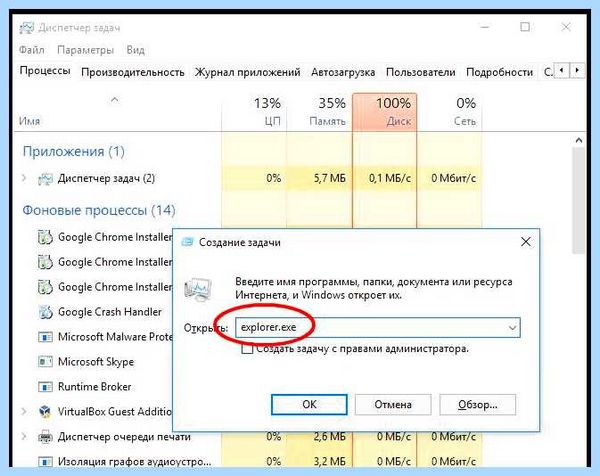
Task: Click the Изоляция графов аудиоустройств icon
Action: (x=45, y=461)
